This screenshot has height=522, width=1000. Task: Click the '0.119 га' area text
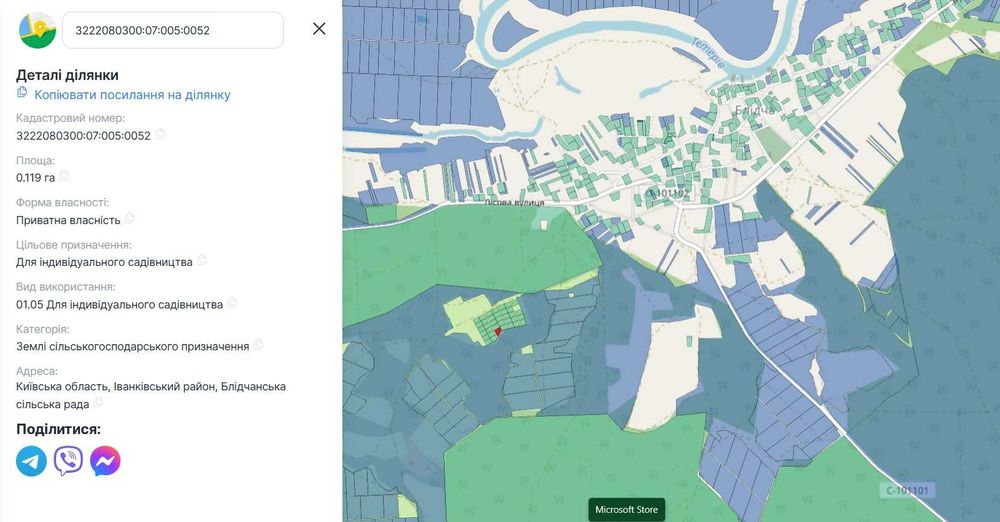[x=36, y=177]
